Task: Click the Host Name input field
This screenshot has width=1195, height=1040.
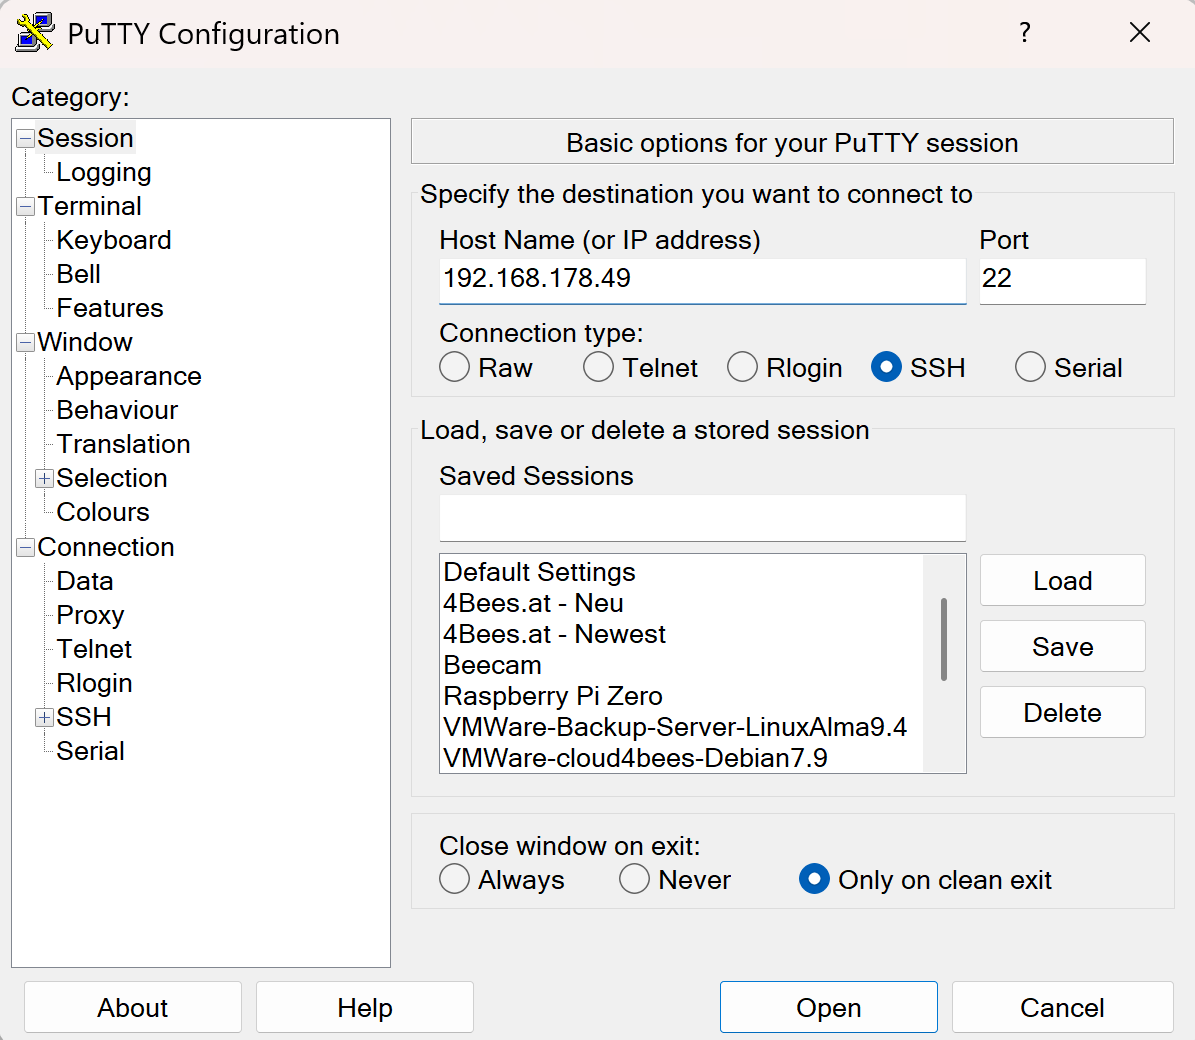Action: point(703,279)
